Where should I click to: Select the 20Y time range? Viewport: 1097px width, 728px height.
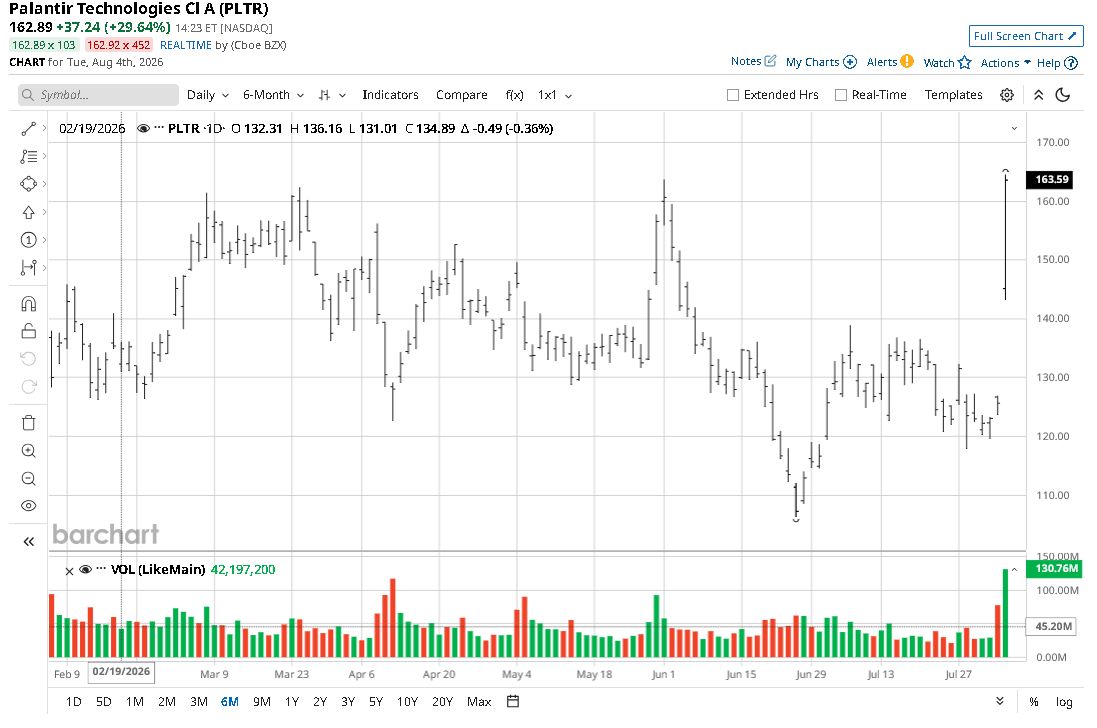pos(442,701)
